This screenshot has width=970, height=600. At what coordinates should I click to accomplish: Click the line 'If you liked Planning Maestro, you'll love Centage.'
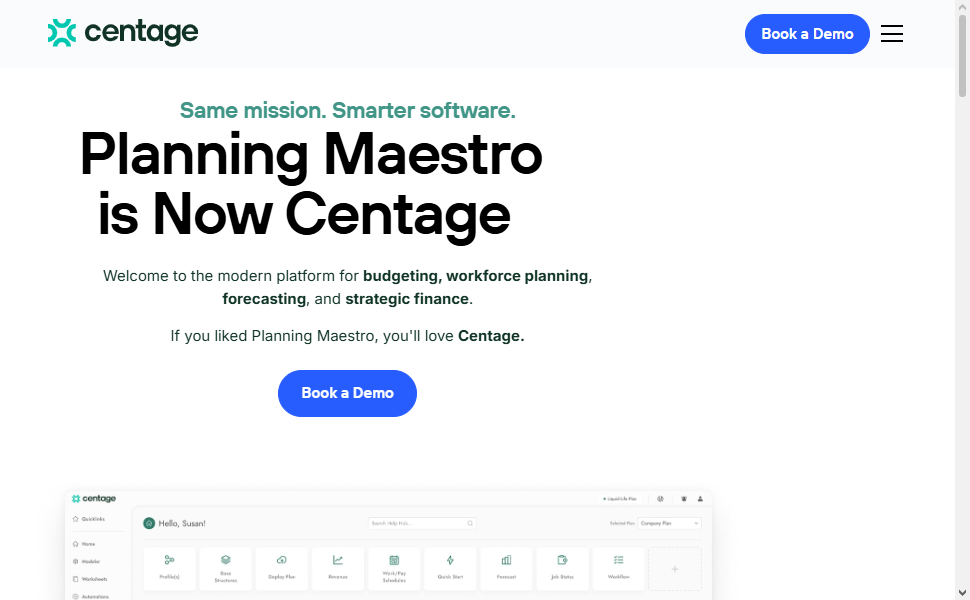(x=347, y=336)
